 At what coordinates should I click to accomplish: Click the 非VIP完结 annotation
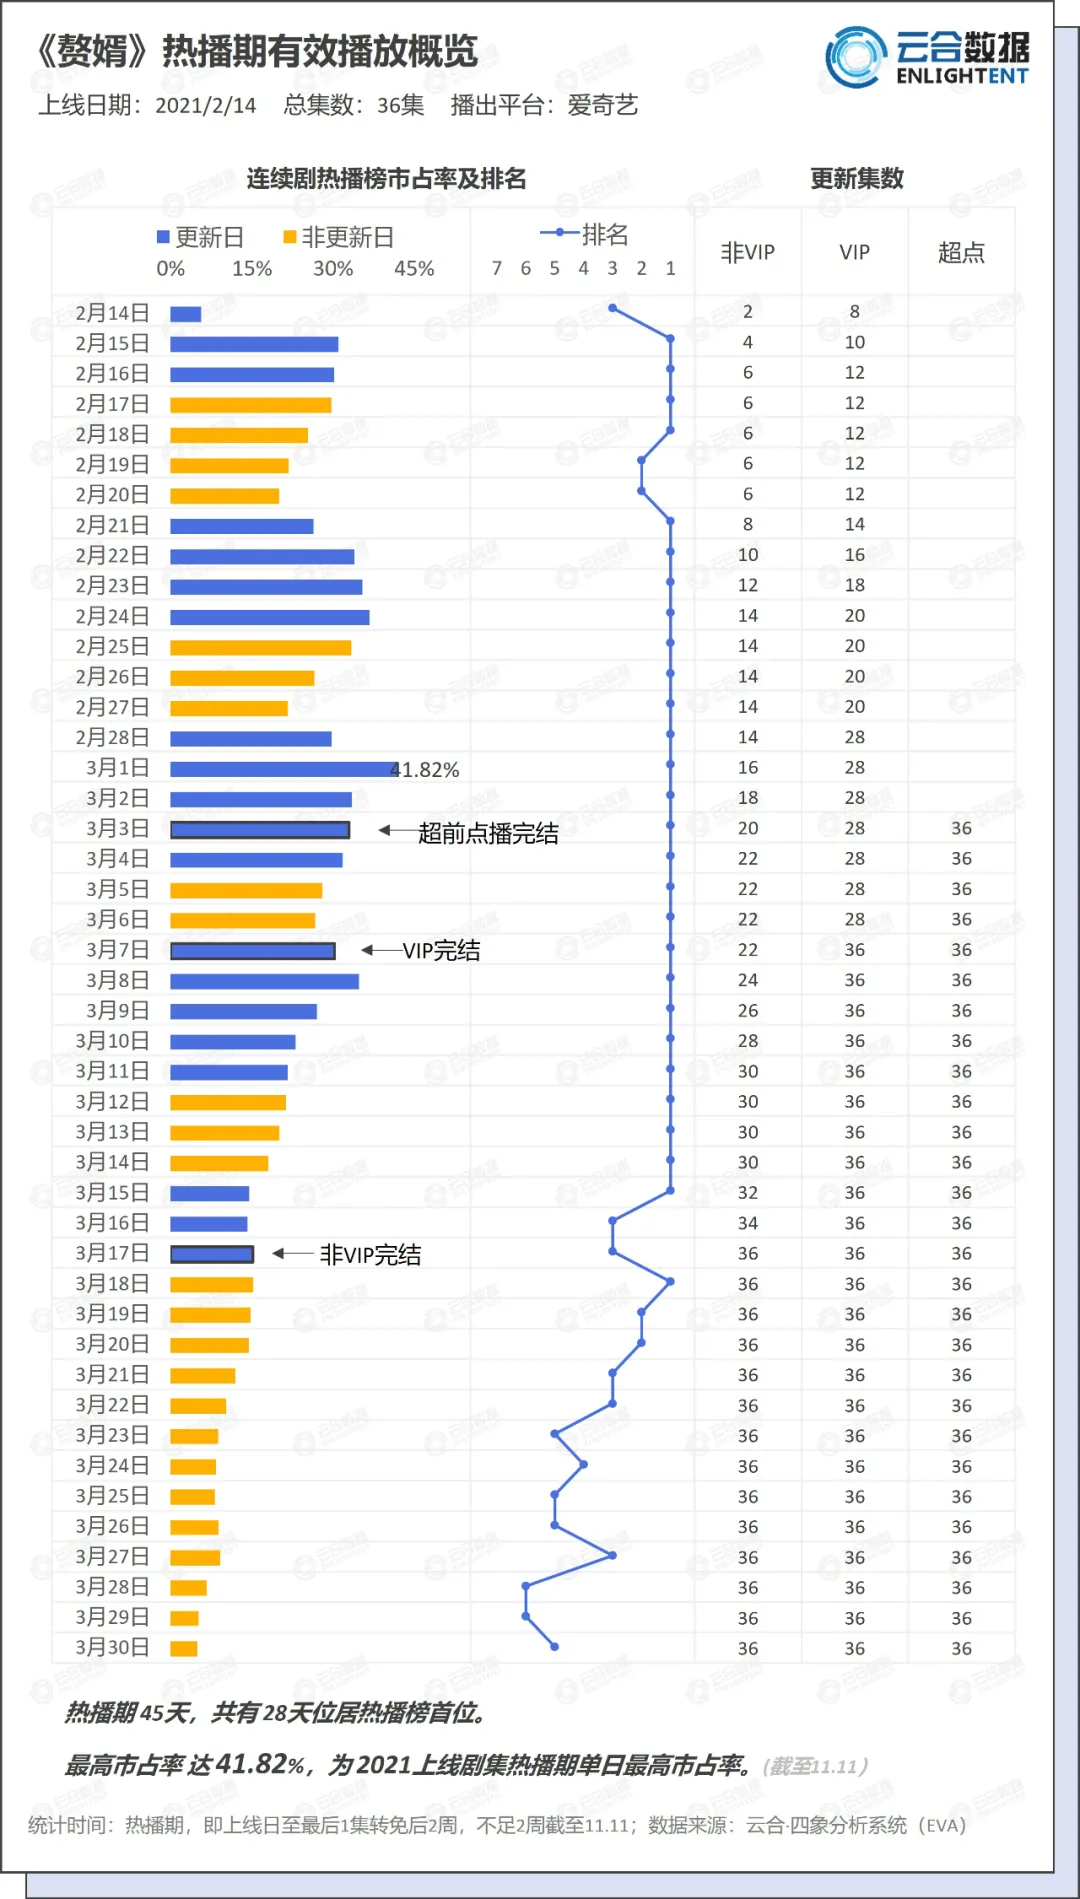[370, 1255]
